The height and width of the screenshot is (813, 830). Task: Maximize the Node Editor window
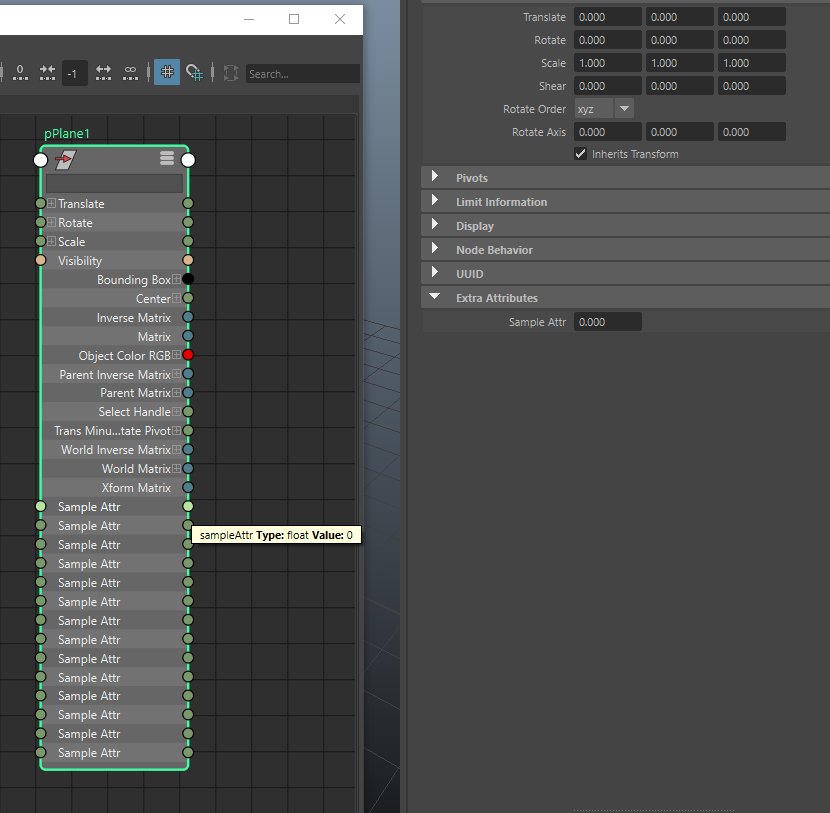(x=294, y=20)
